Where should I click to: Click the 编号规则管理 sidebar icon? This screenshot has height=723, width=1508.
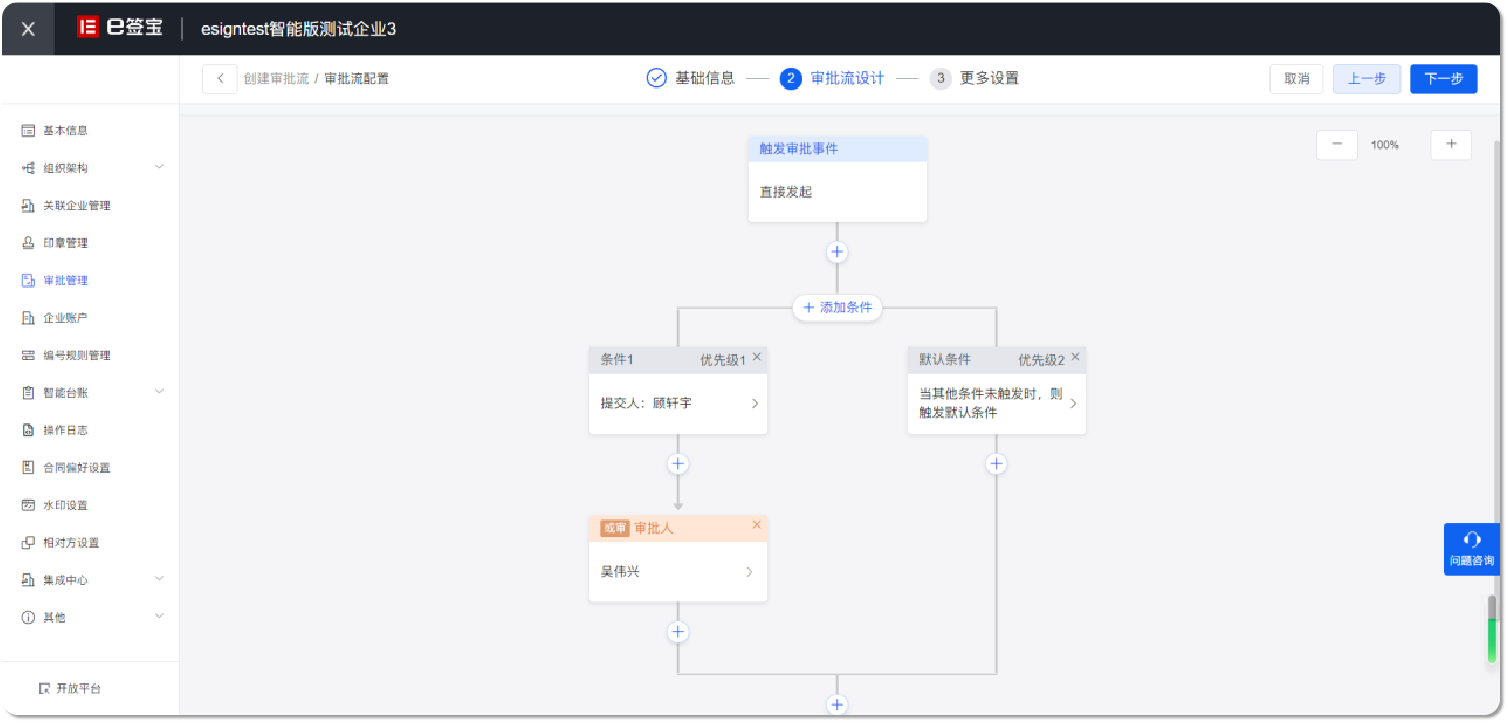28,355
